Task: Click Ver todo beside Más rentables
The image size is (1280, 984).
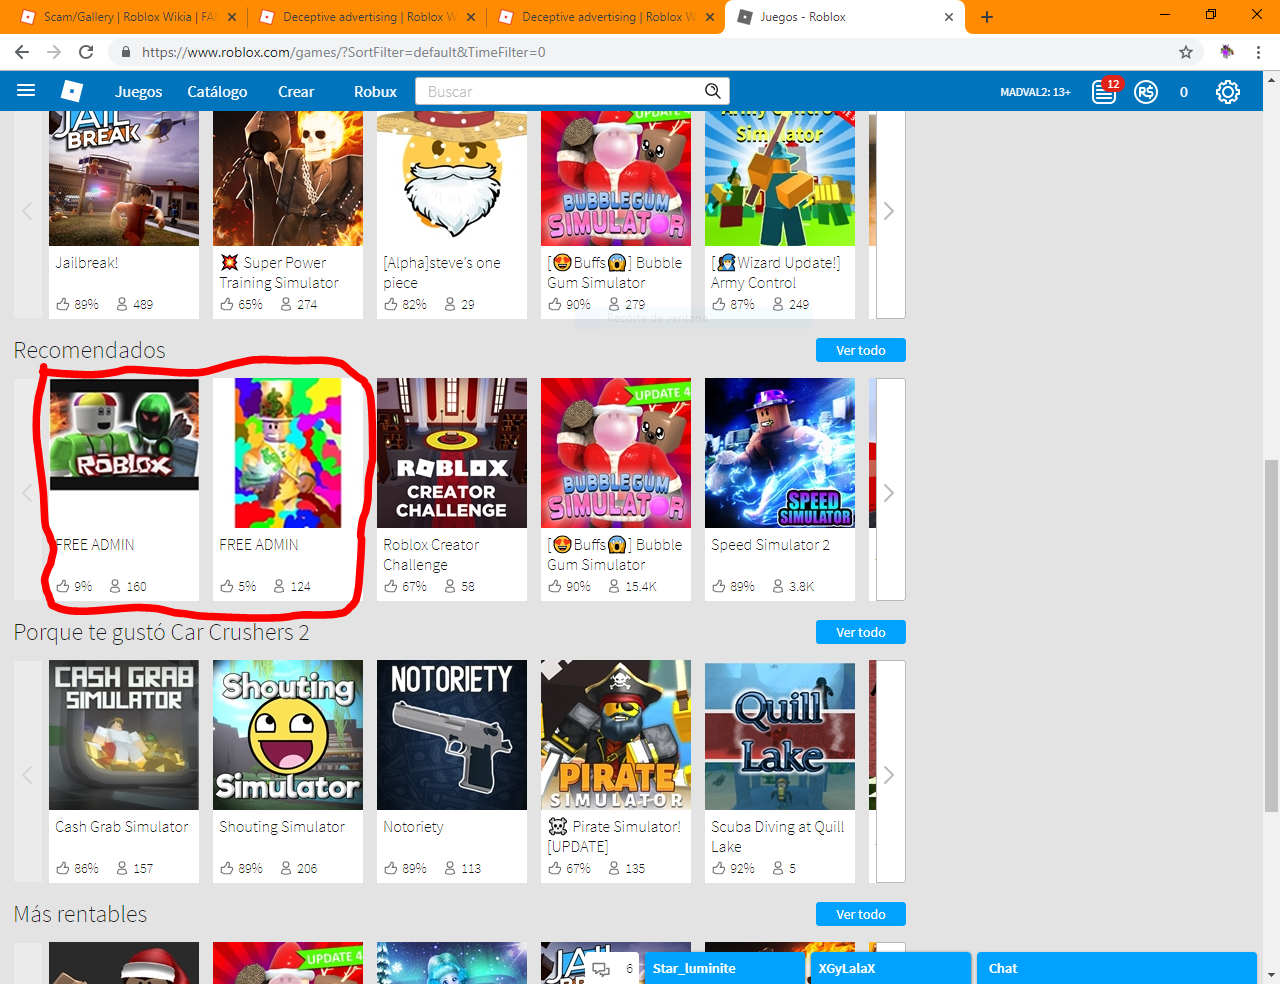Action: [x=860, y=914]
